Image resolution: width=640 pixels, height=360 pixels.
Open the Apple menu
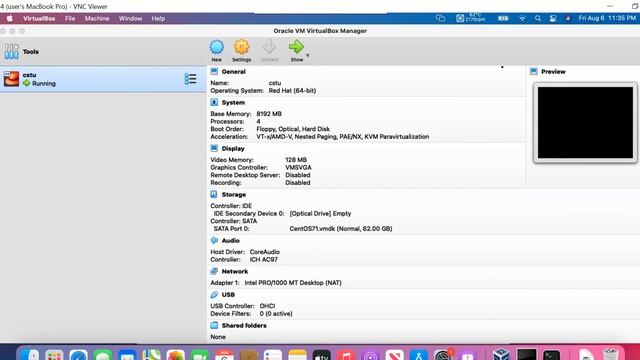pos(9,18)
